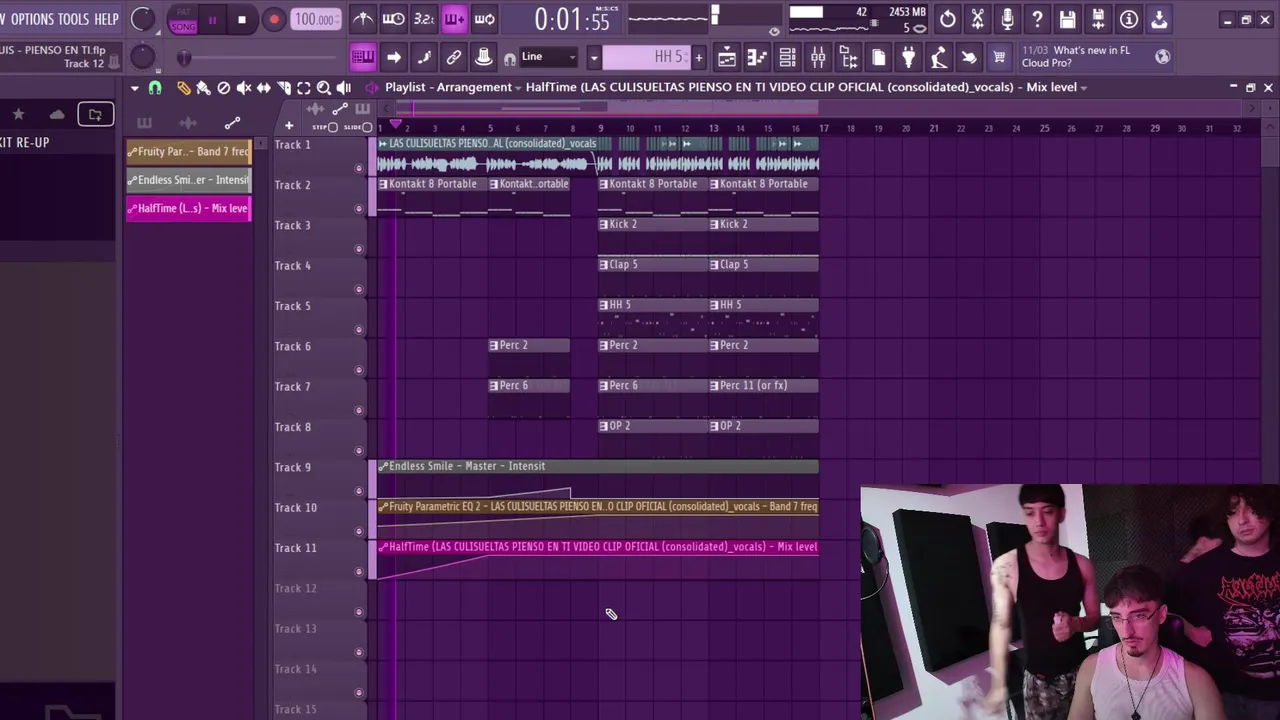
Task: Toggle the multilink to controllers icon
Action: click(454, 57)
